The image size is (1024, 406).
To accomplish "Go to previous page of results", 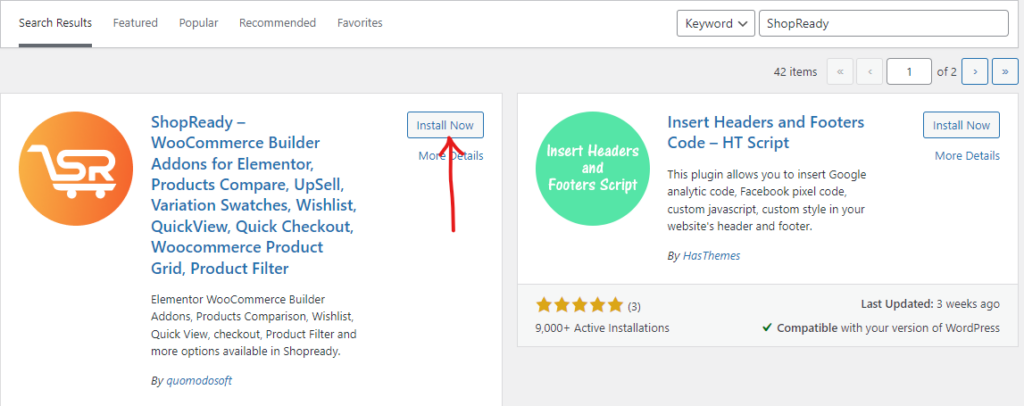I will point(871,72).
